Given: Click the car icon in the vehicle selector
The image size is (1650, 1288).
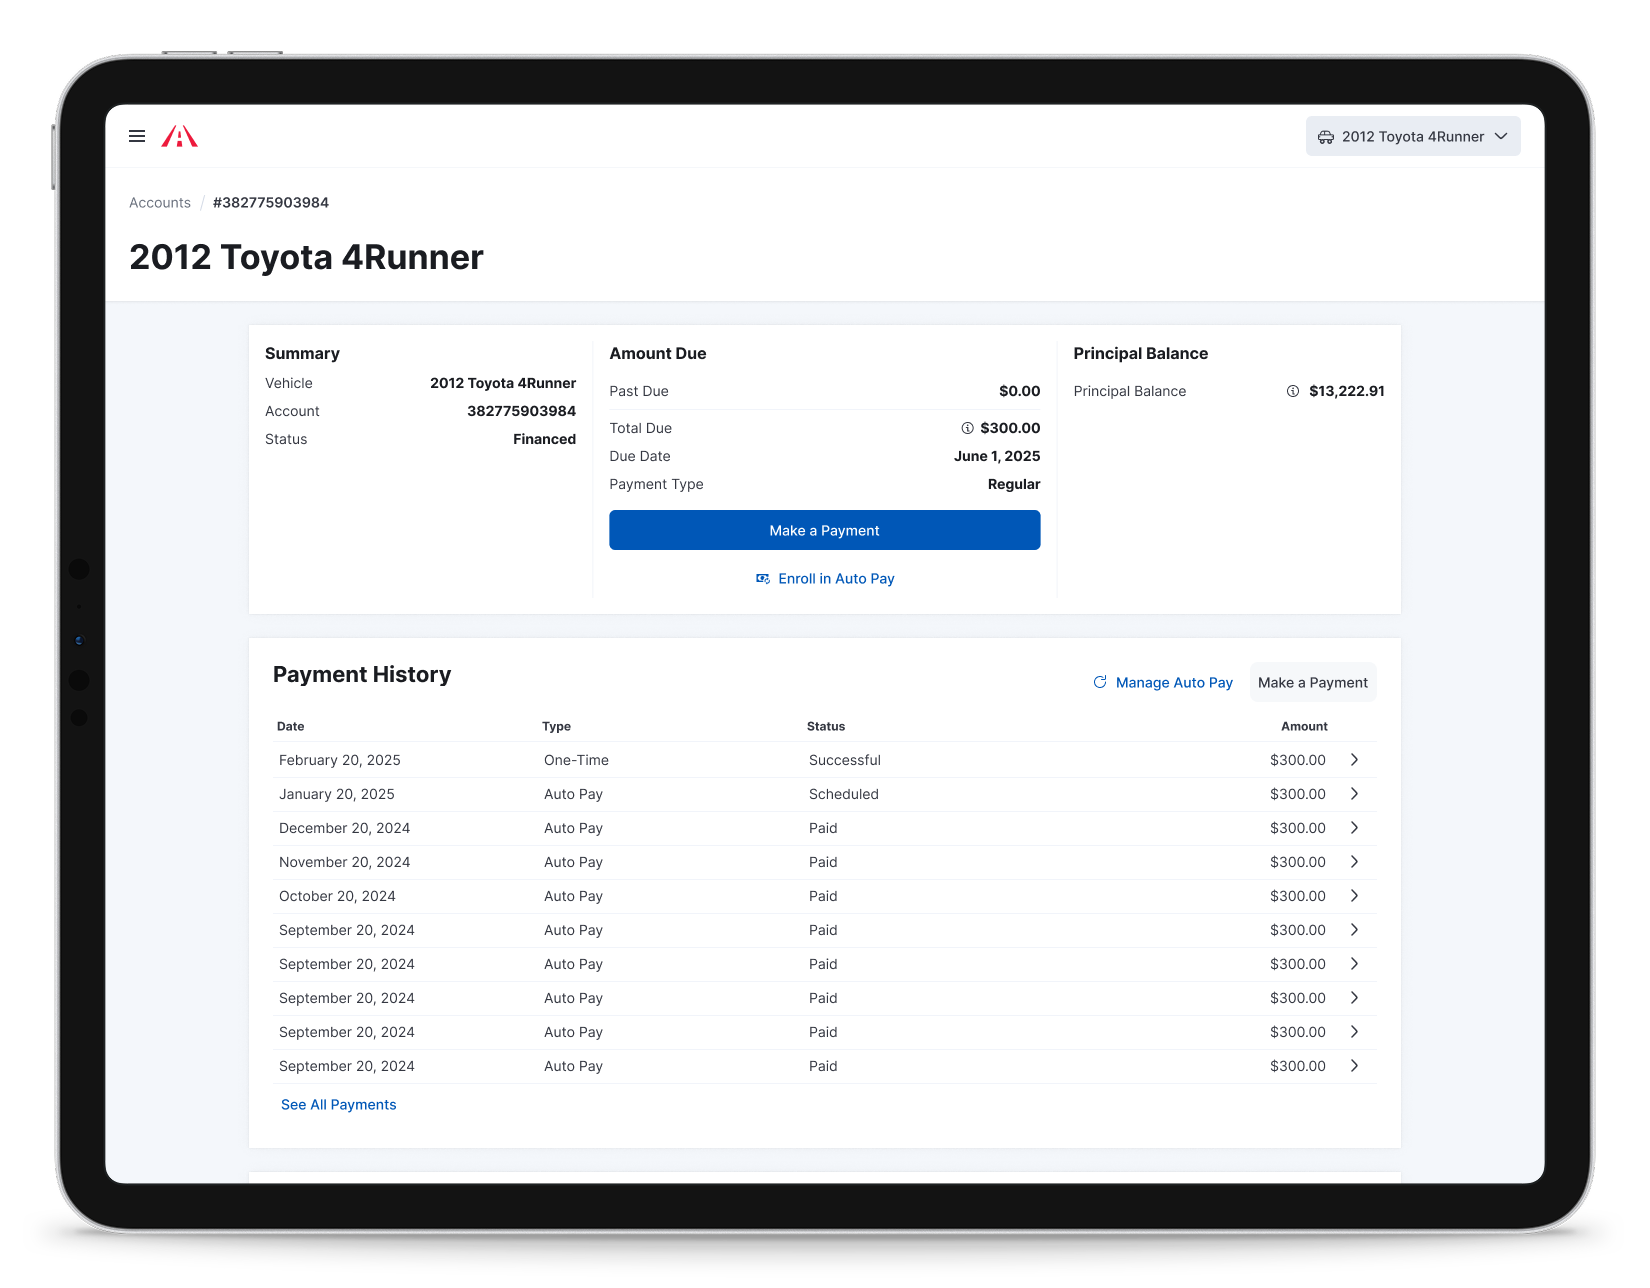Looking at the screenshot, I should tap(1326, 136).
